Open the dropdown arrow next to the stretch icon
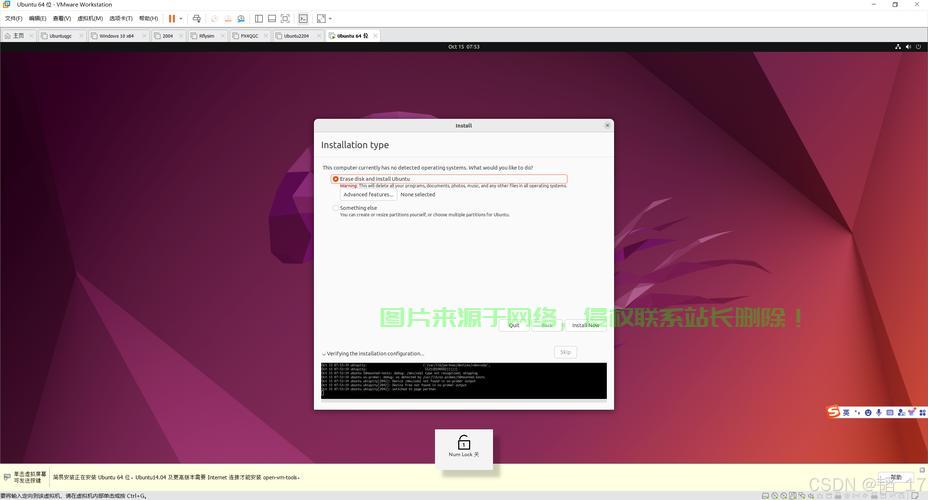The width and height of the screenshot is (928, 500). coord(330,19)
